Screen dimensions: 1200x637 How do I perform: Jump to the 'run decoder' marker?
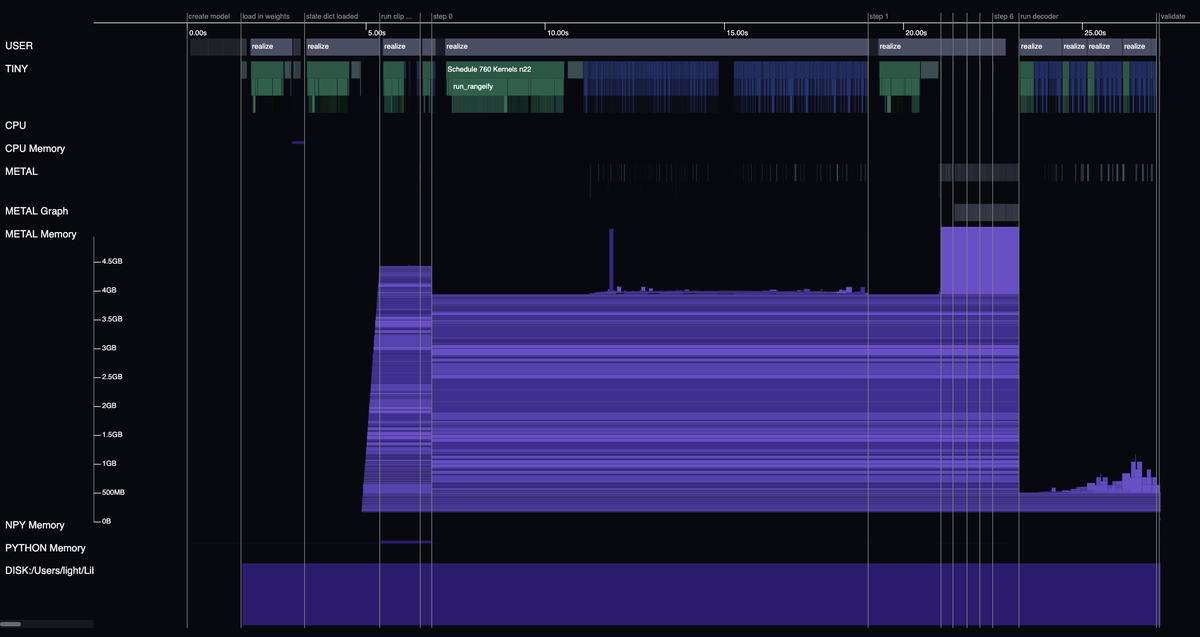coord(1039,16)
